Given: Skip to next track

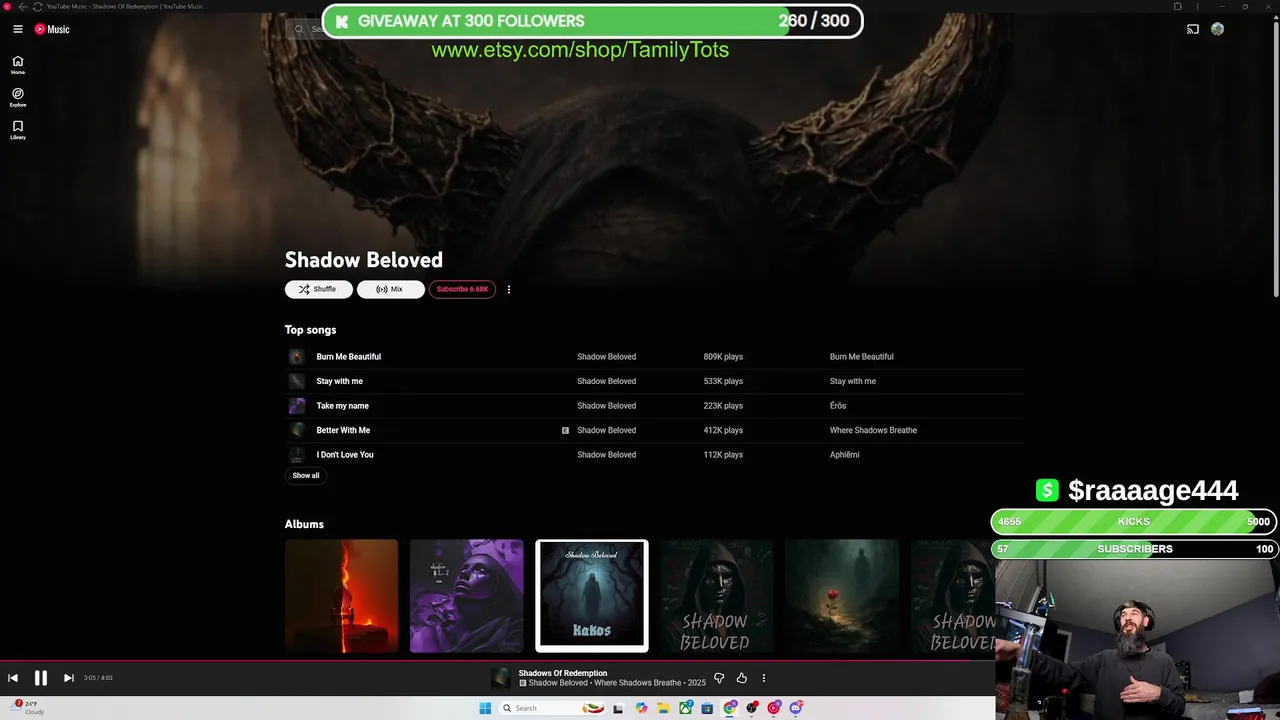Looking at the screenshot, I should tap(69, 678).
